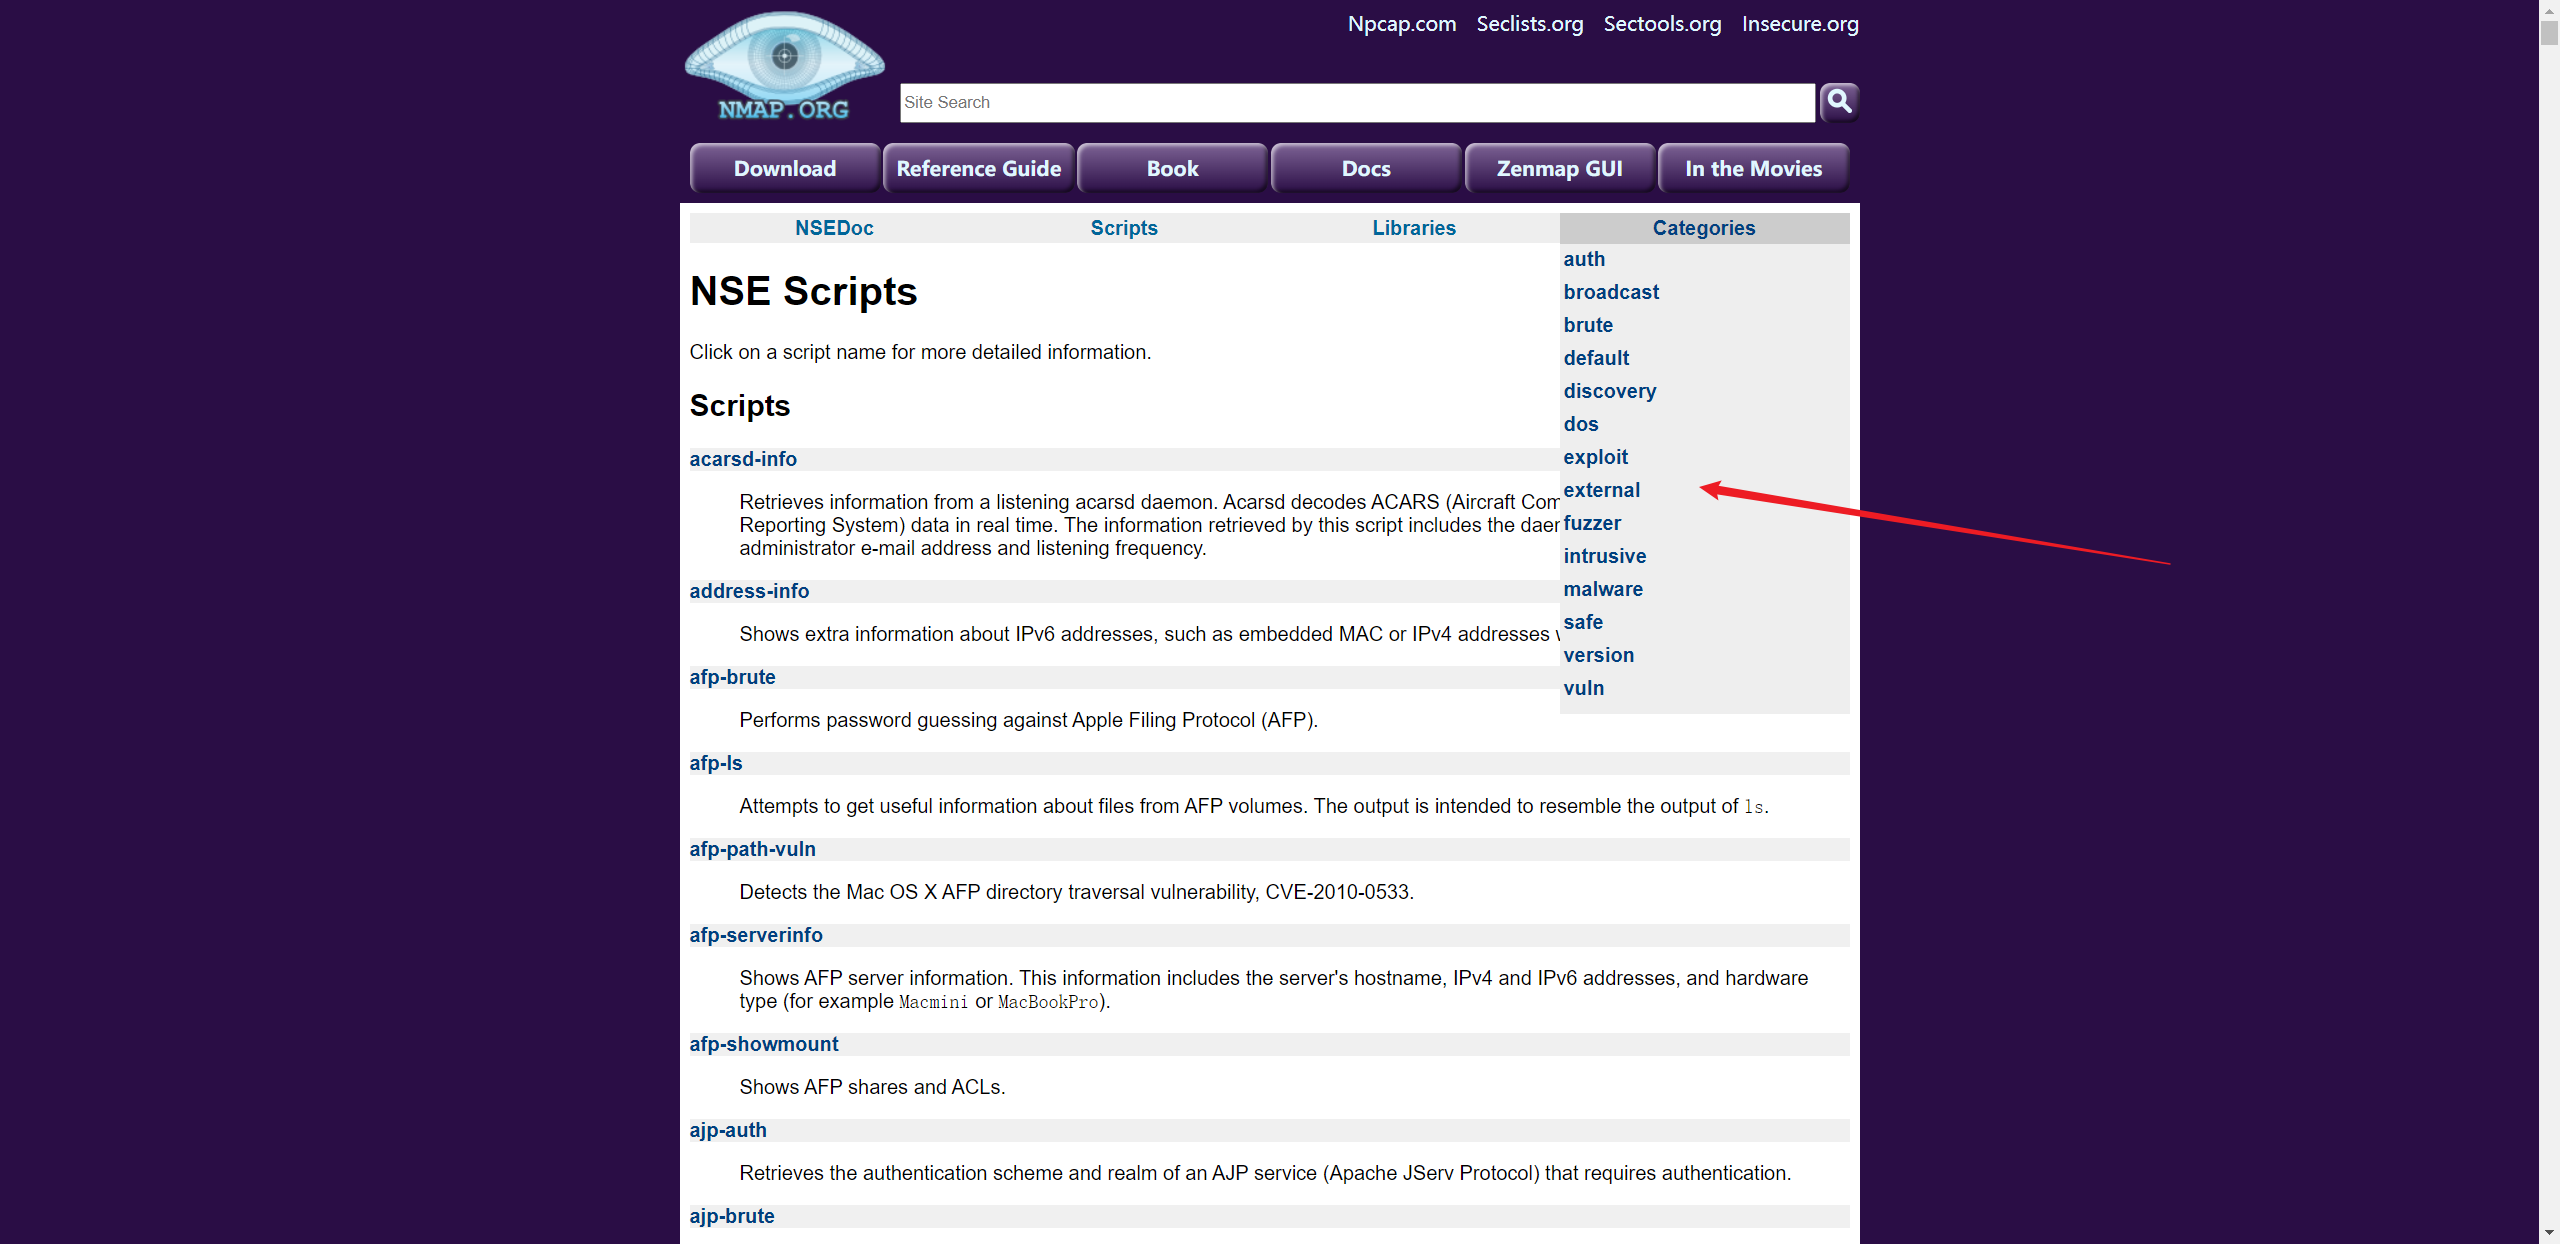Click the scrollbar down arrow

pos(2549,1234)
